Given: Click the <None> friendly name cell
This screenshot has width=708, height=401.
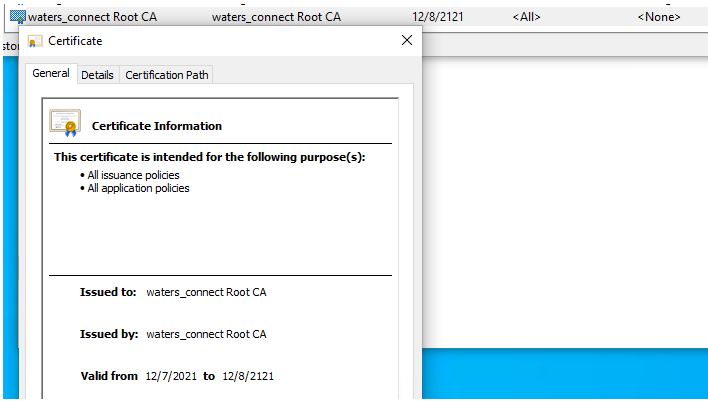Looking at the screenshot, I should tap(659, 17).
